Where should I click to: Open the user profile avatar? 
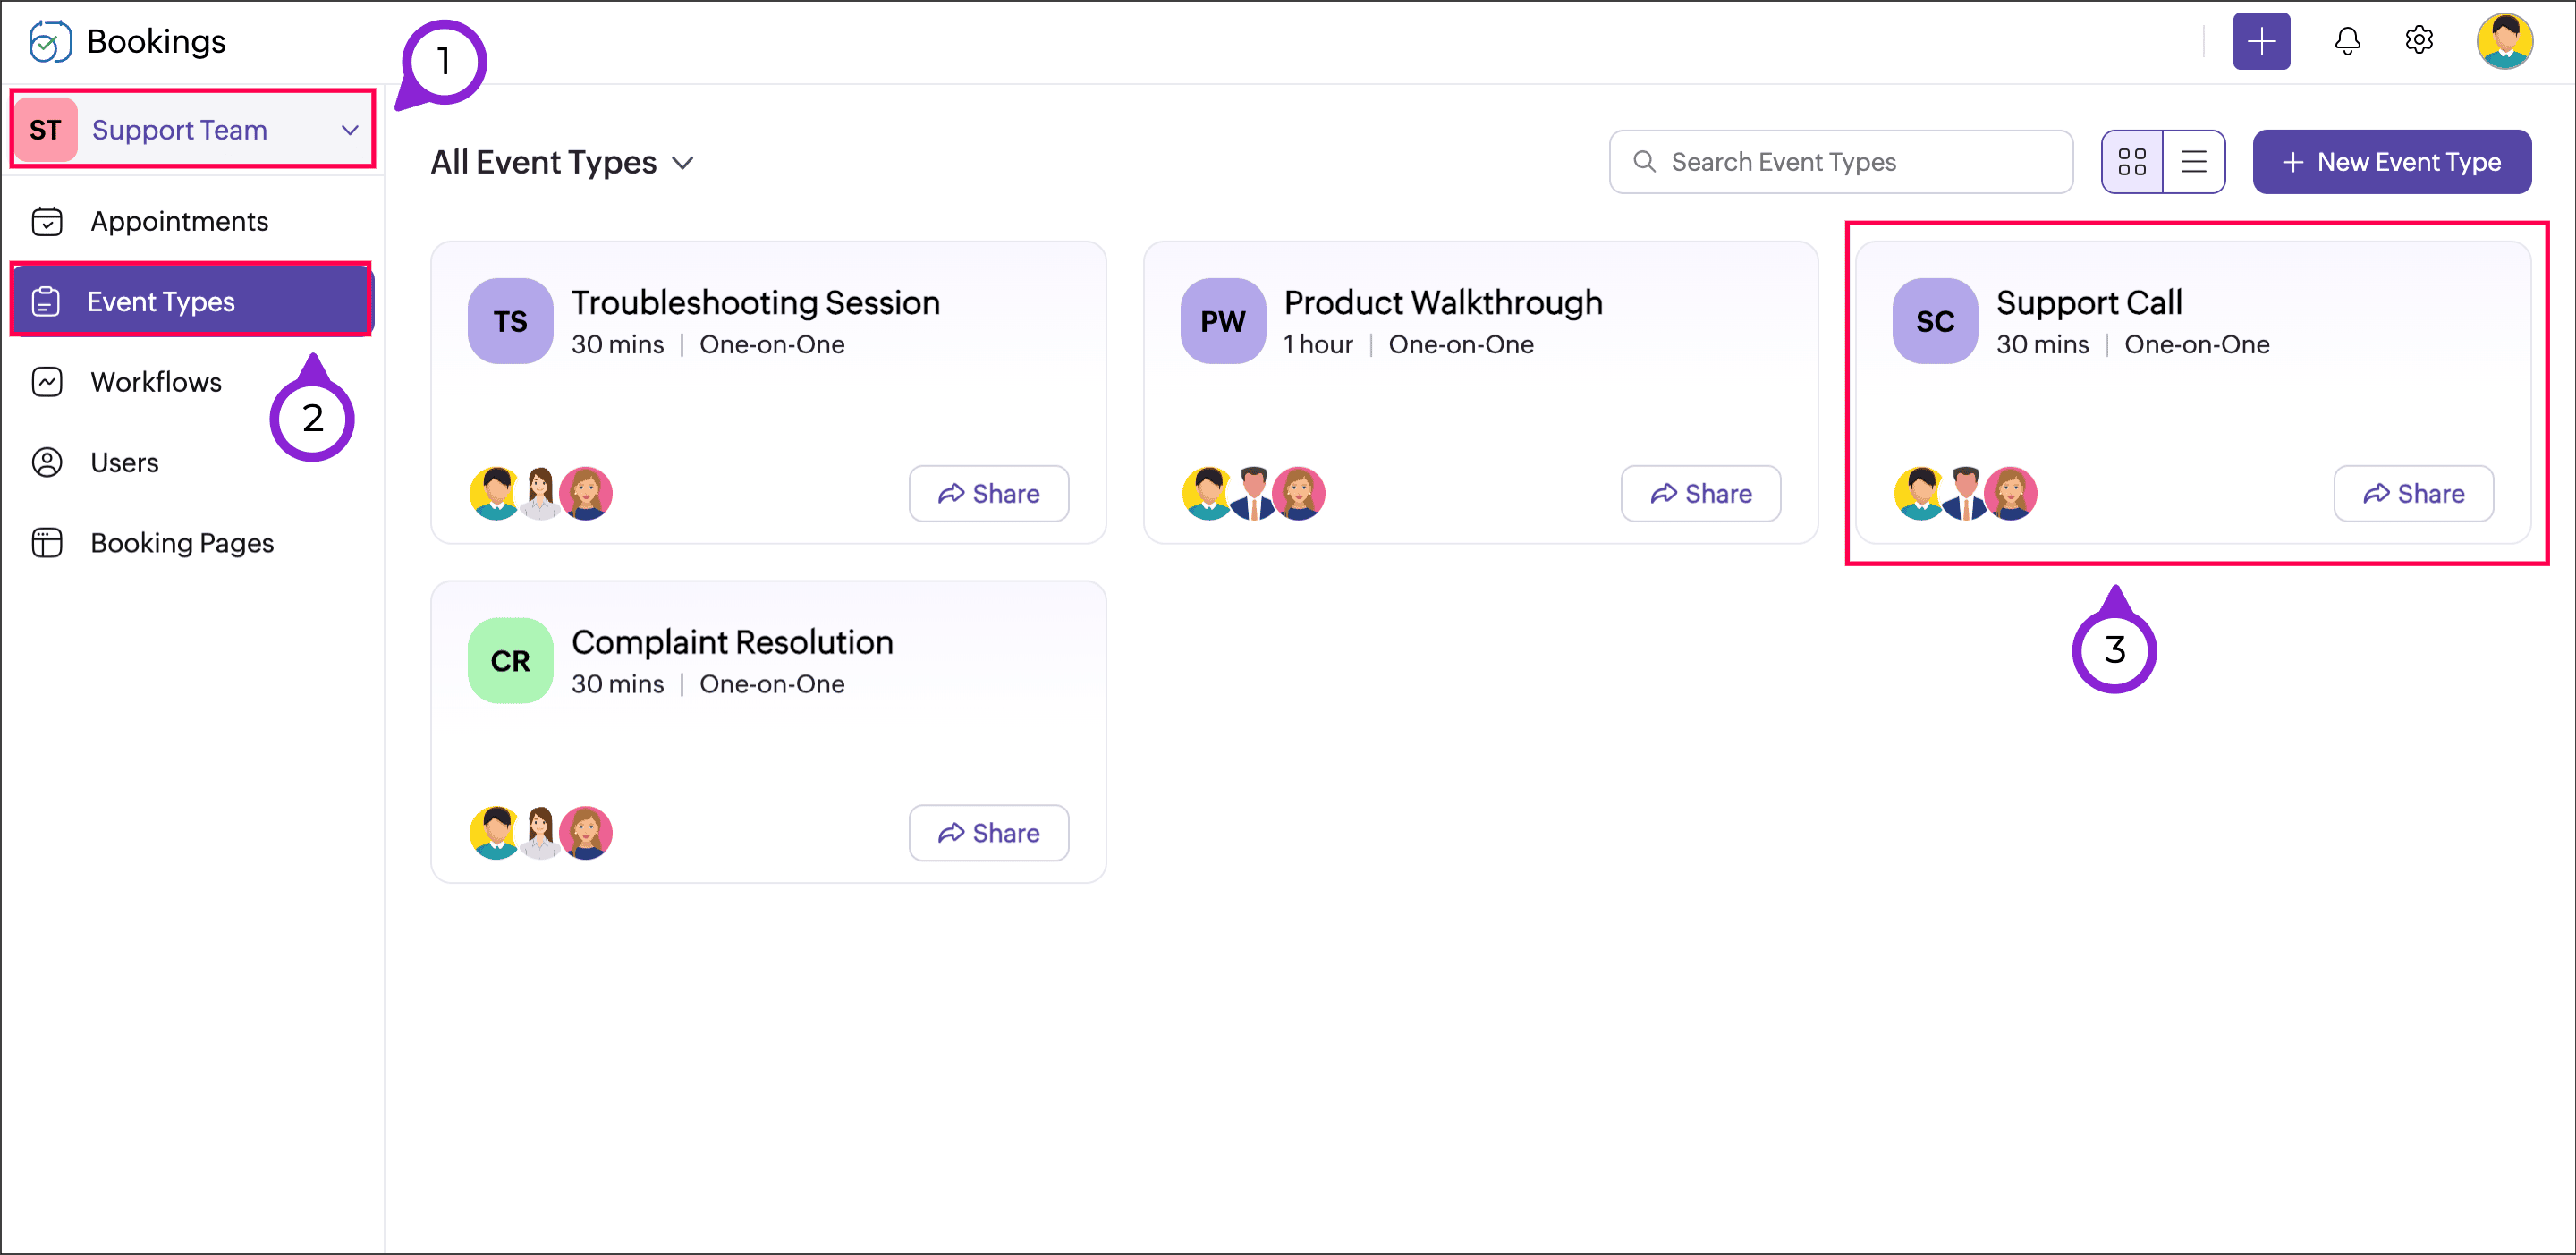pos(2503,41)
